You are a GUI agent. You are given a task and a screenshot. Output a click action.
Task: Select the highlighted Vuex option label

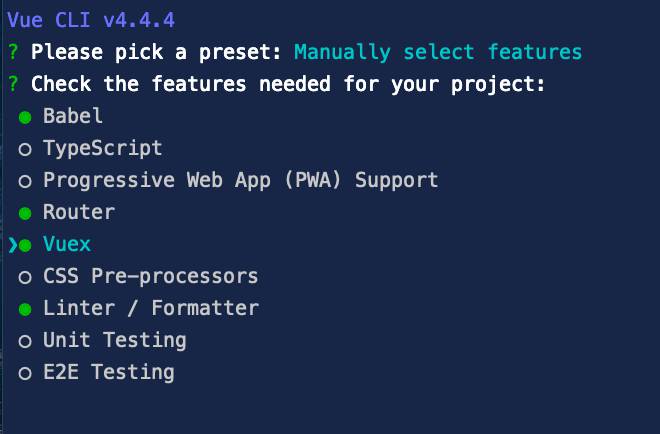coord(67,244)
